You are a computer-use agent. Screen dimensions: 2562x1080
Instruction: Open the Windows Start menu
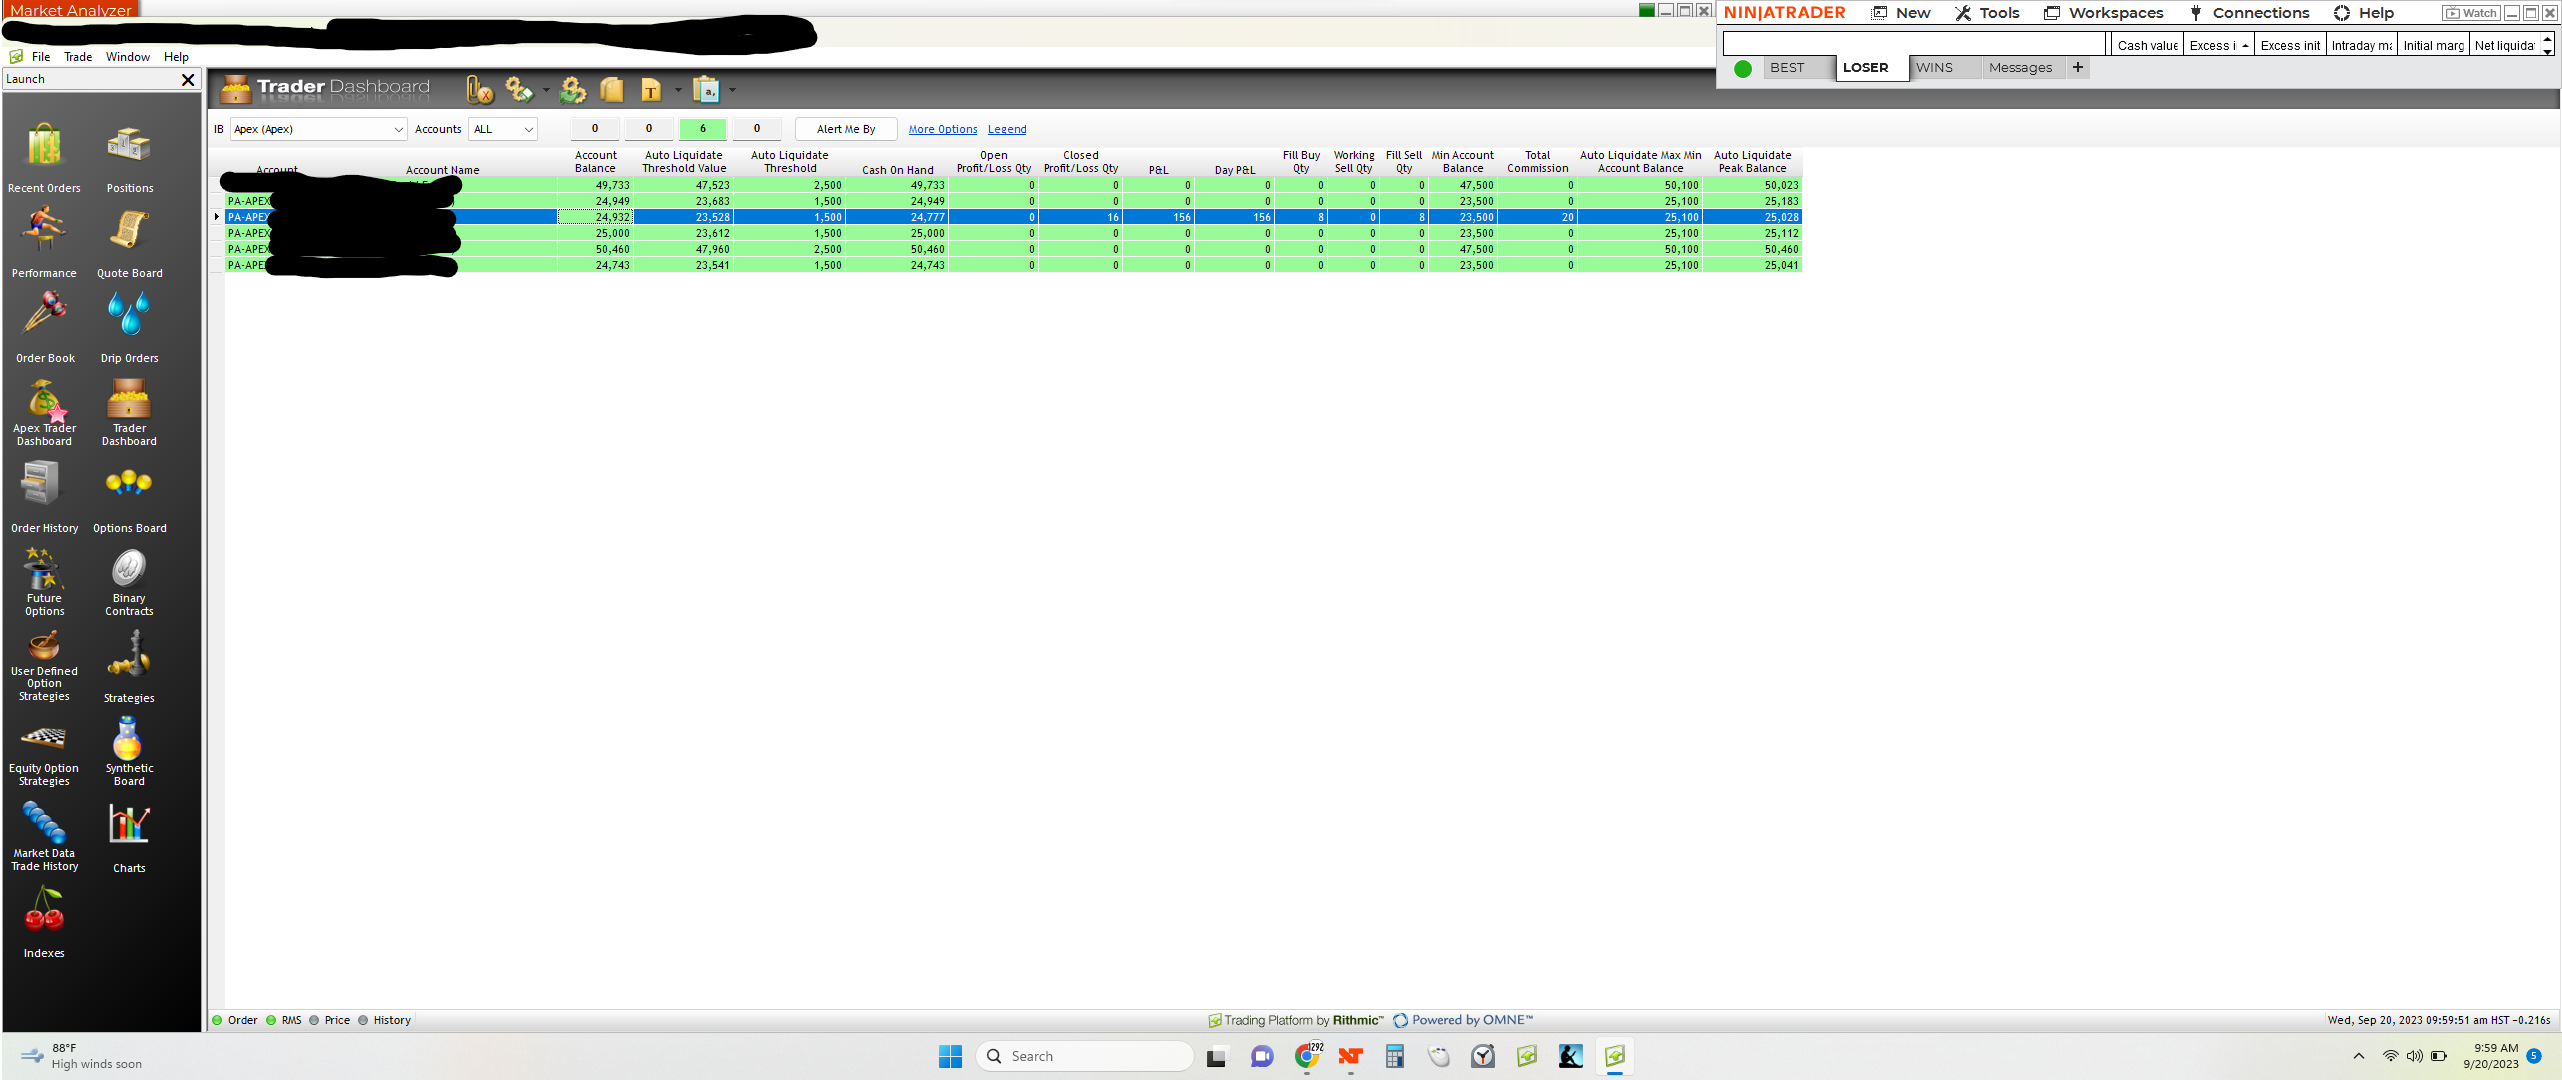tap(950, 1056)
